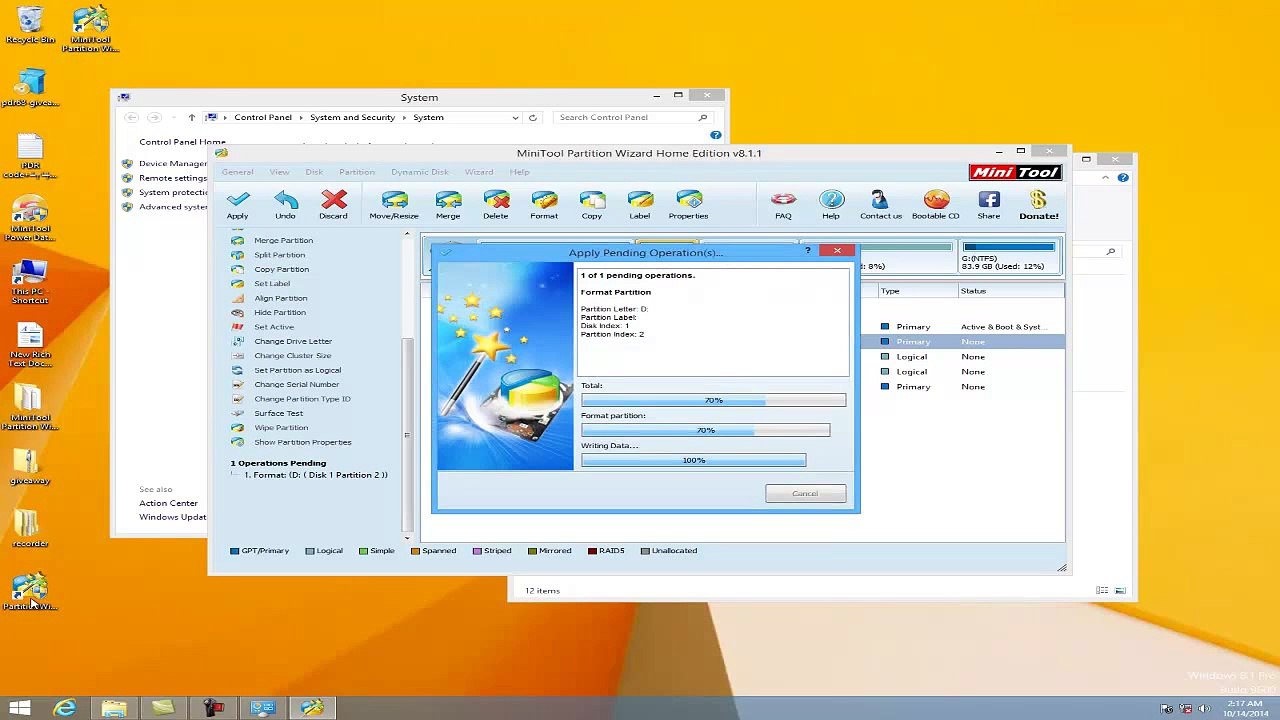Open the Properties toolbar tool

click(x=688, y=204)
